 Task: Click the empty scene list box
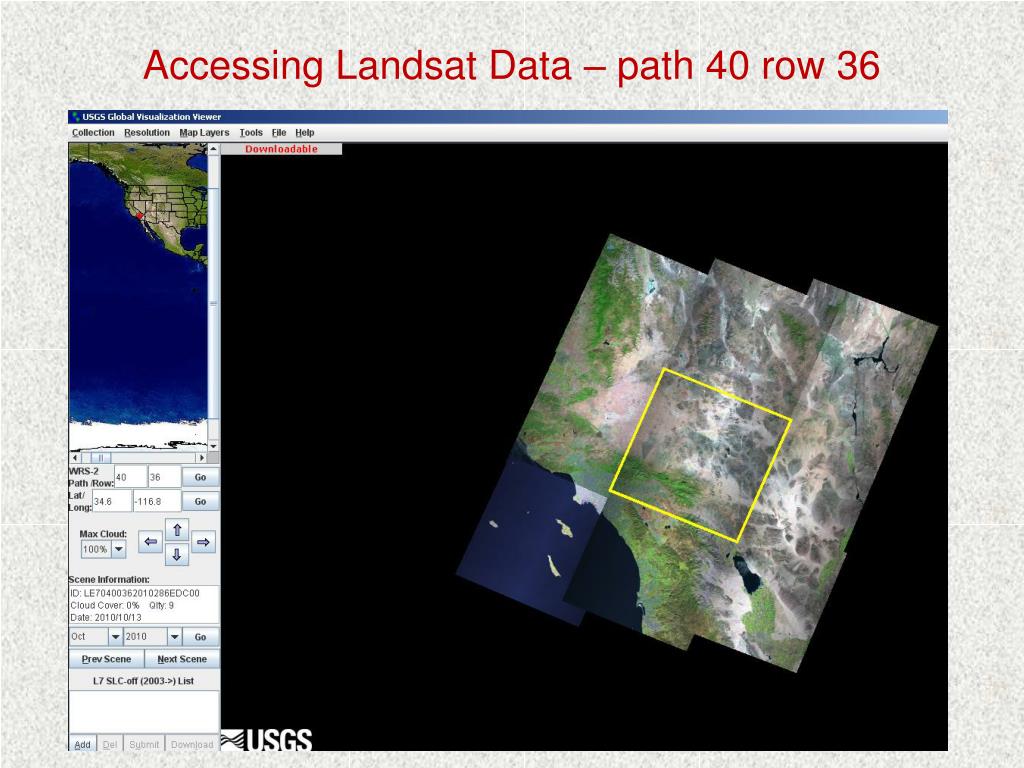pos(144,712)
